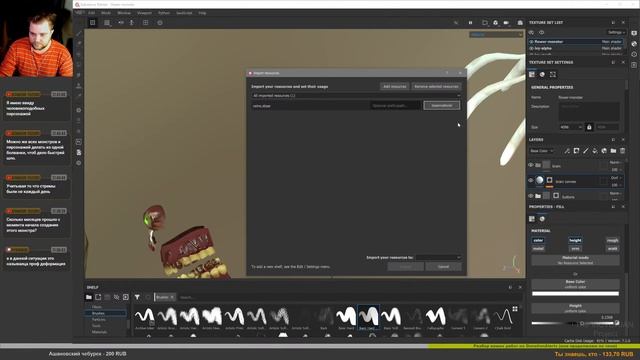
Task: Click the add mask icon in Layers toolbar
Action: tap(576, 151)
